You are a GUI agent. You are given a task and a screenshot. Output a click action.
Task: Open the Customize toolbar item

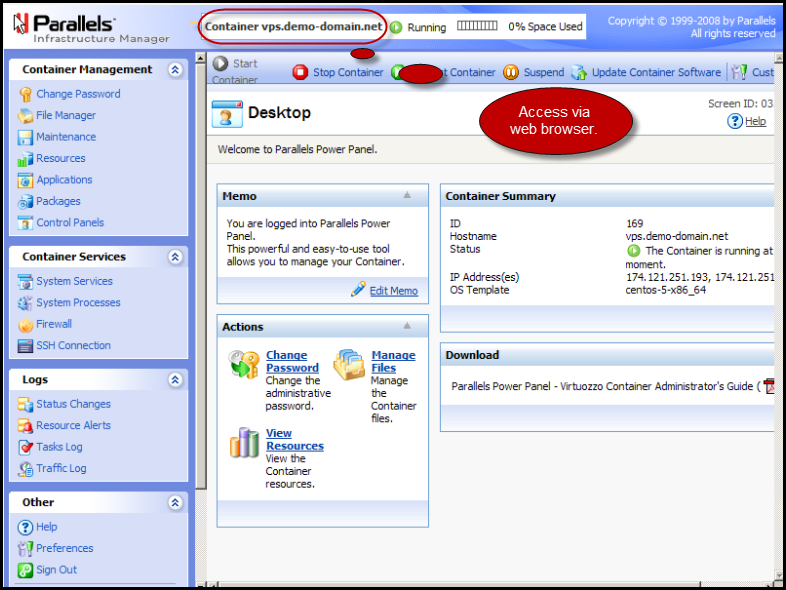click(x=752, y=73)
